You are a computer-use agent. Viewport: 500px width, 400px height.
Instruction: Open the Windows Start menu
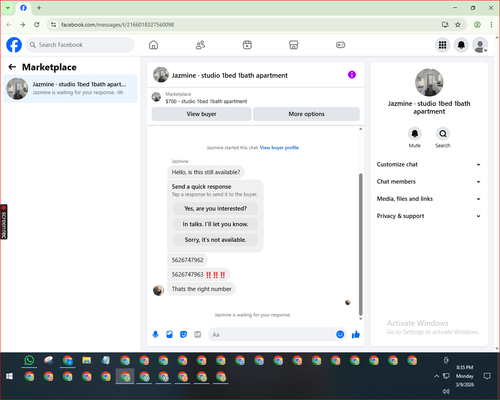(9, 376)
